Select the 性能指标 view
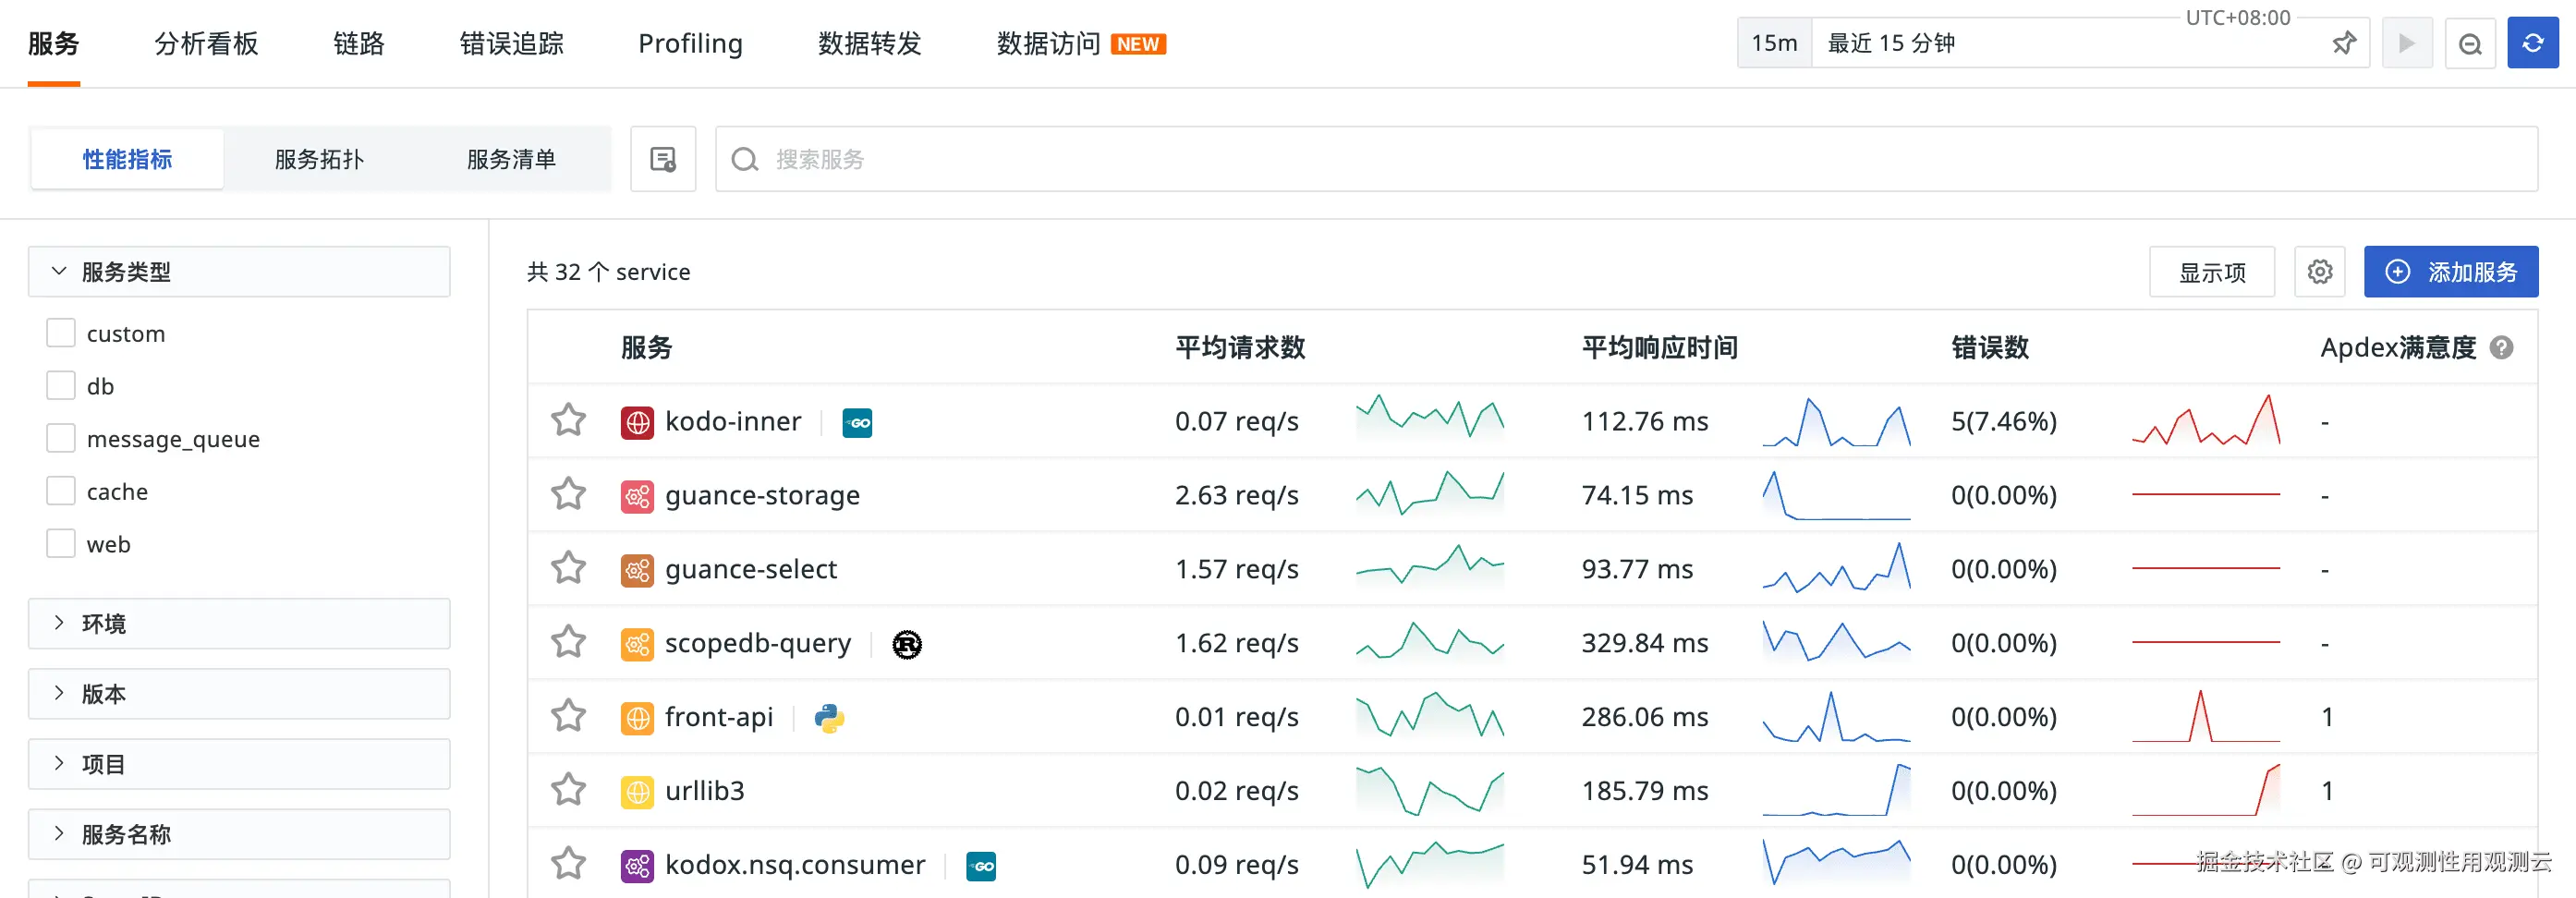Image resolution: width=2576 pixels, height=898 pixels. pyautogui.click(x=127, y=159)
